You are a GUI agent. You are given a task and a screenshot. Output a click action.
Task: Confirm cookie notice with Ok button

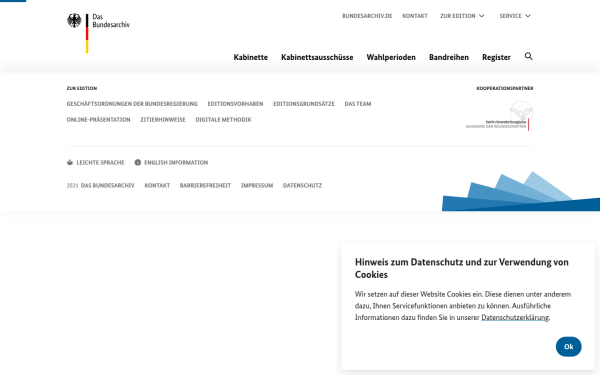coord(569,346)
